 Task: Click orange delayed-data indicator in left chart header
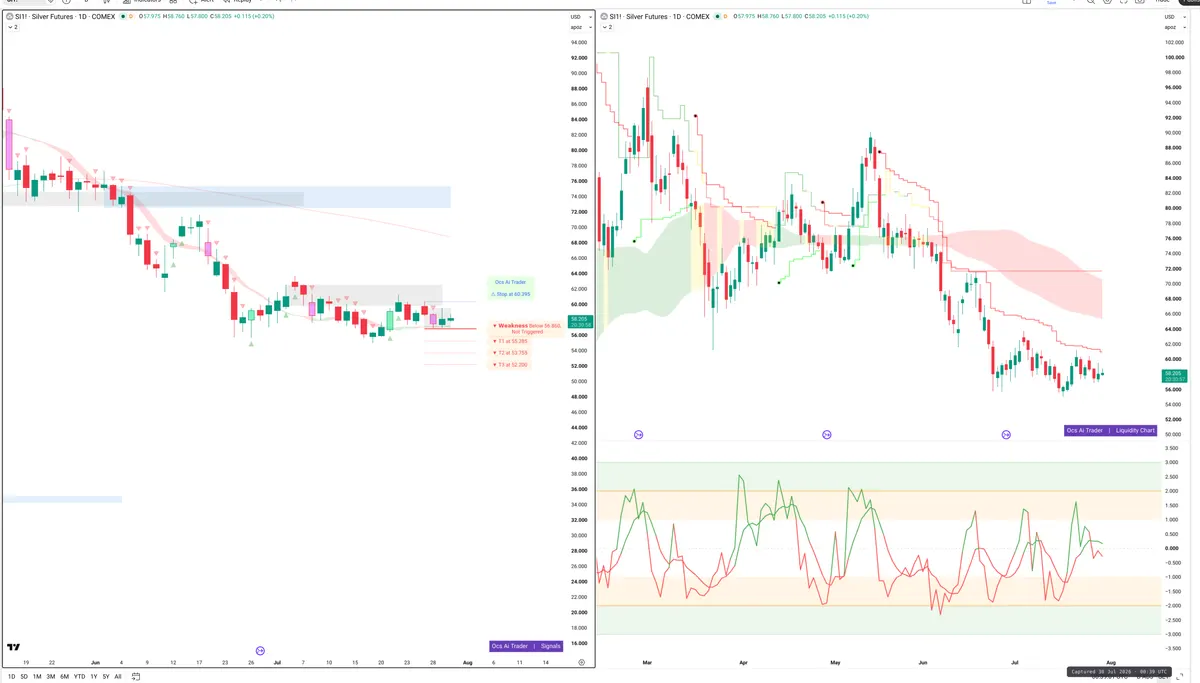point(133,17)
